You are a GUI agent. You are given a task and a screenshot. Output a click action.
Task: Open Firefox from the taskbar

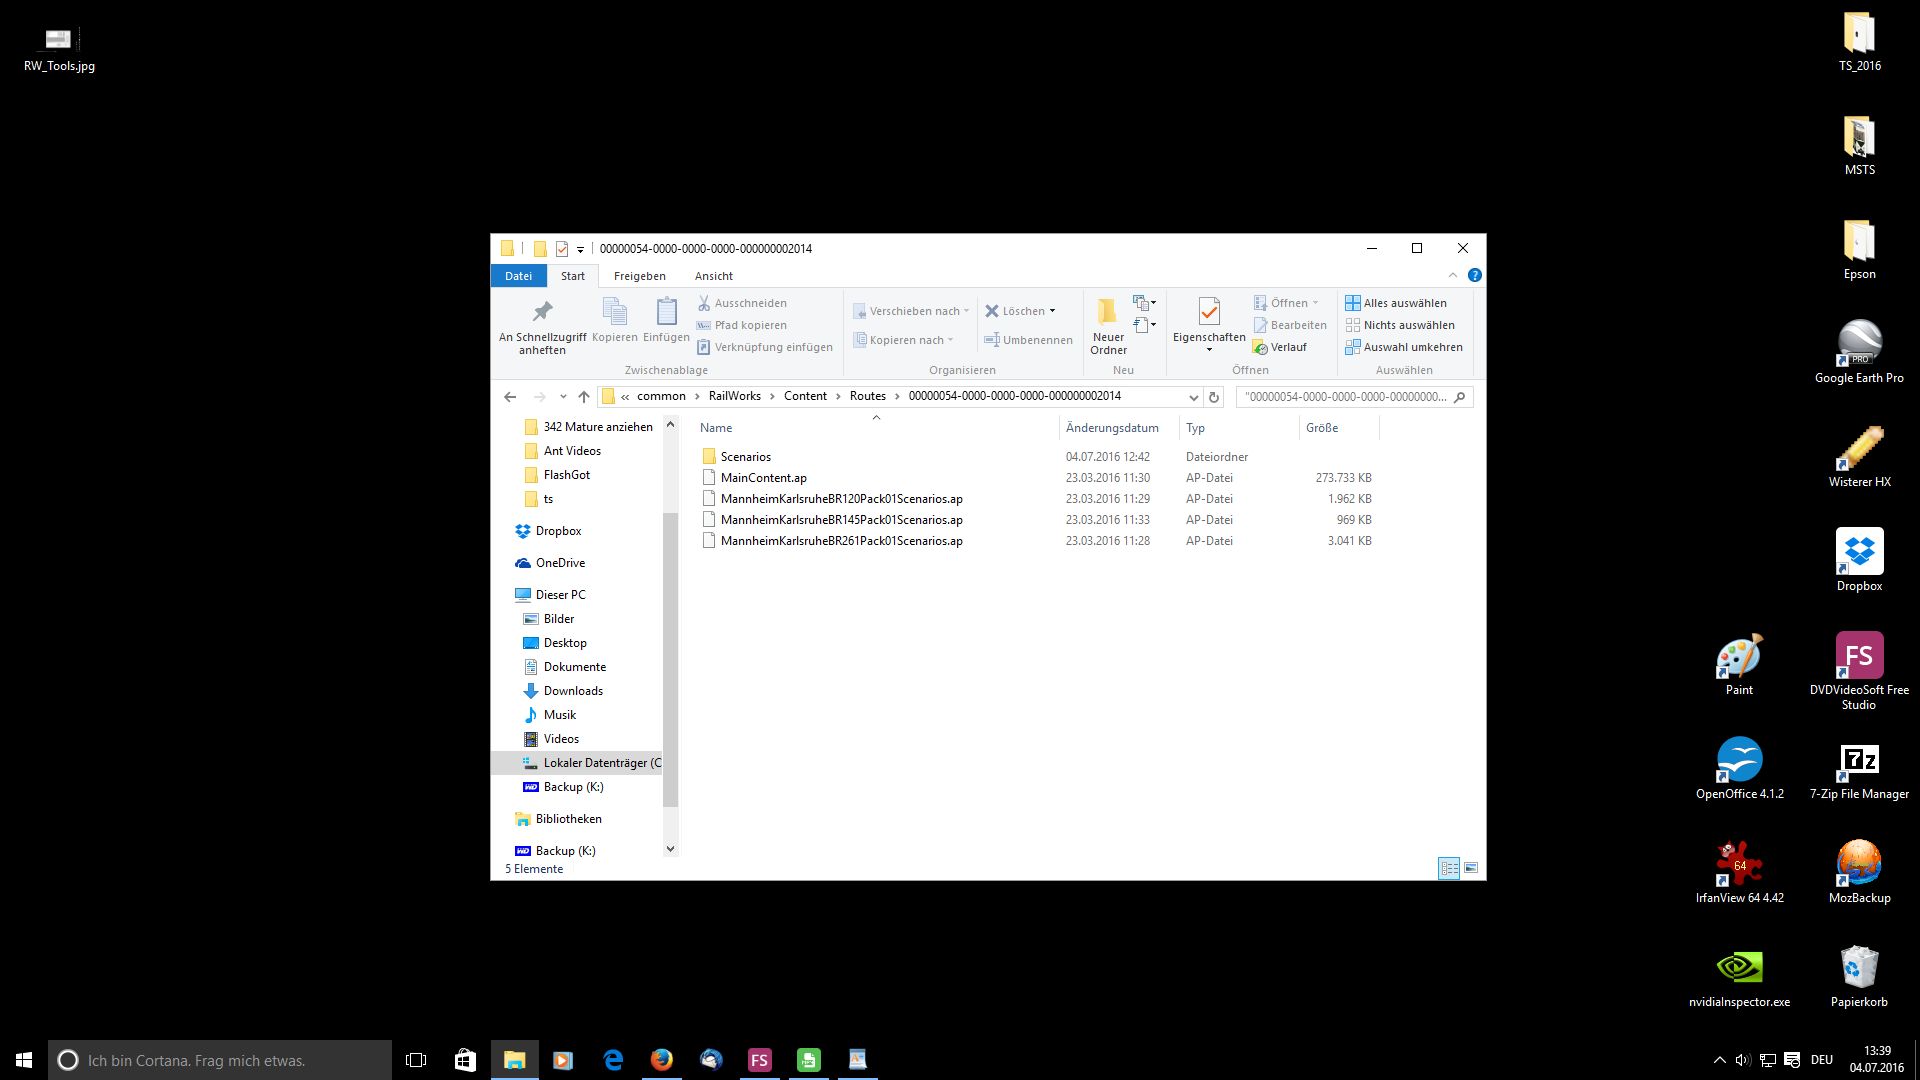[661, 1060]
